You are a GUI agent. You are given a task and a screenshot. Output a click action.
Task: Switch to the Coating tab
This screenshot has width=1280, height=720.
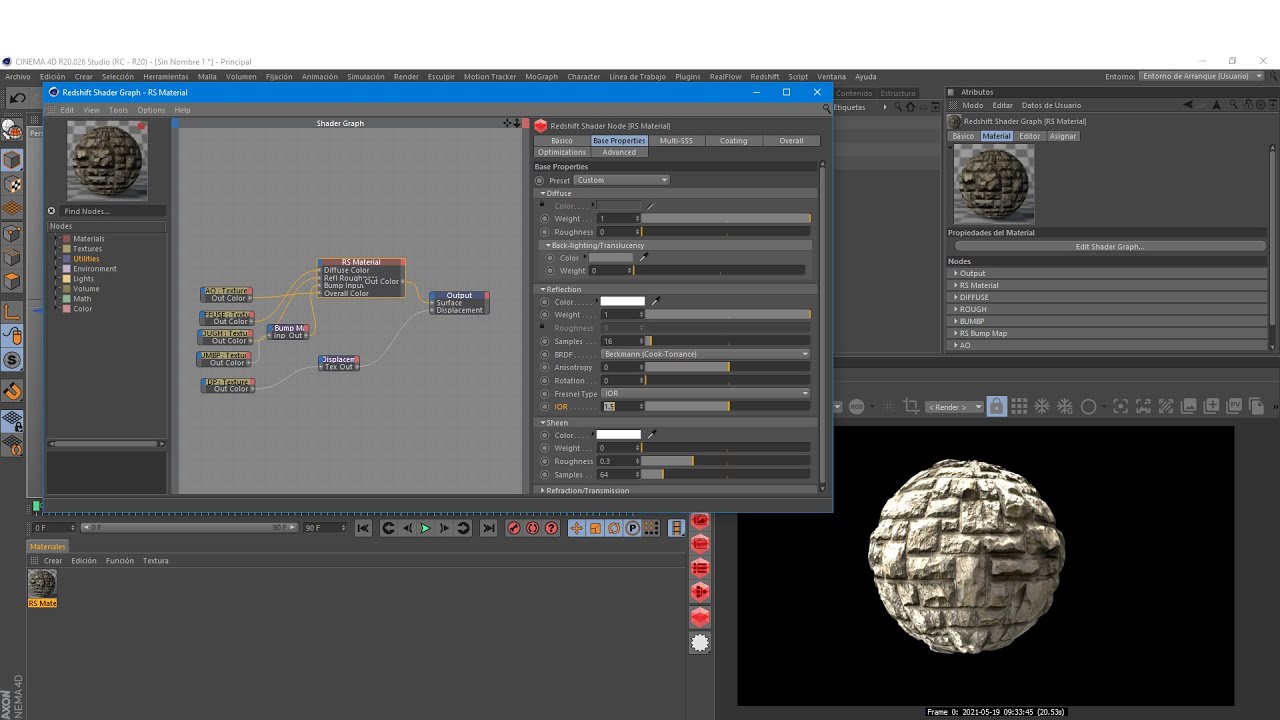click(733, 141)
